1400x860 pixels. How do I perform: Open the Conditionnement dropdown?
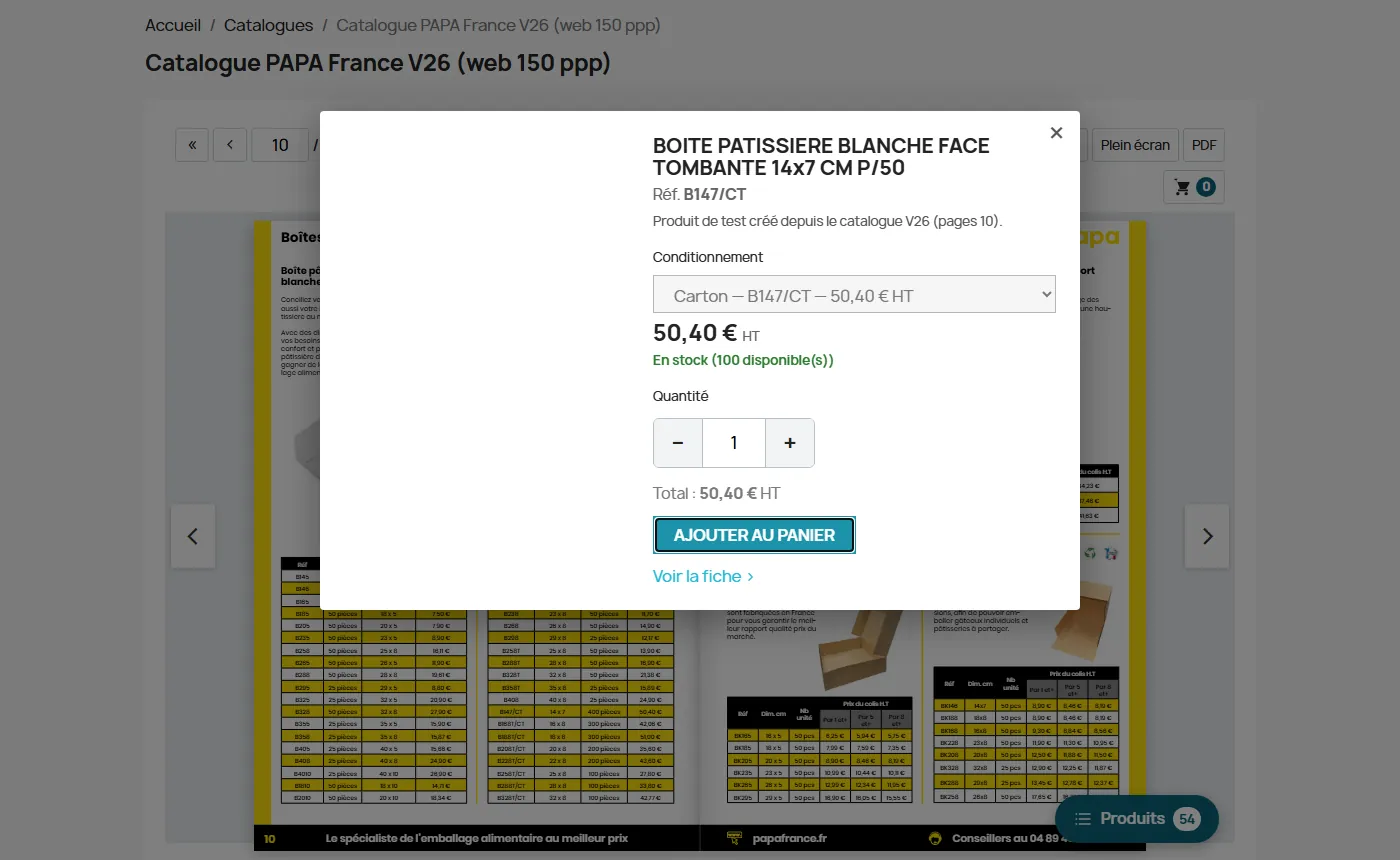pos(854,294)
